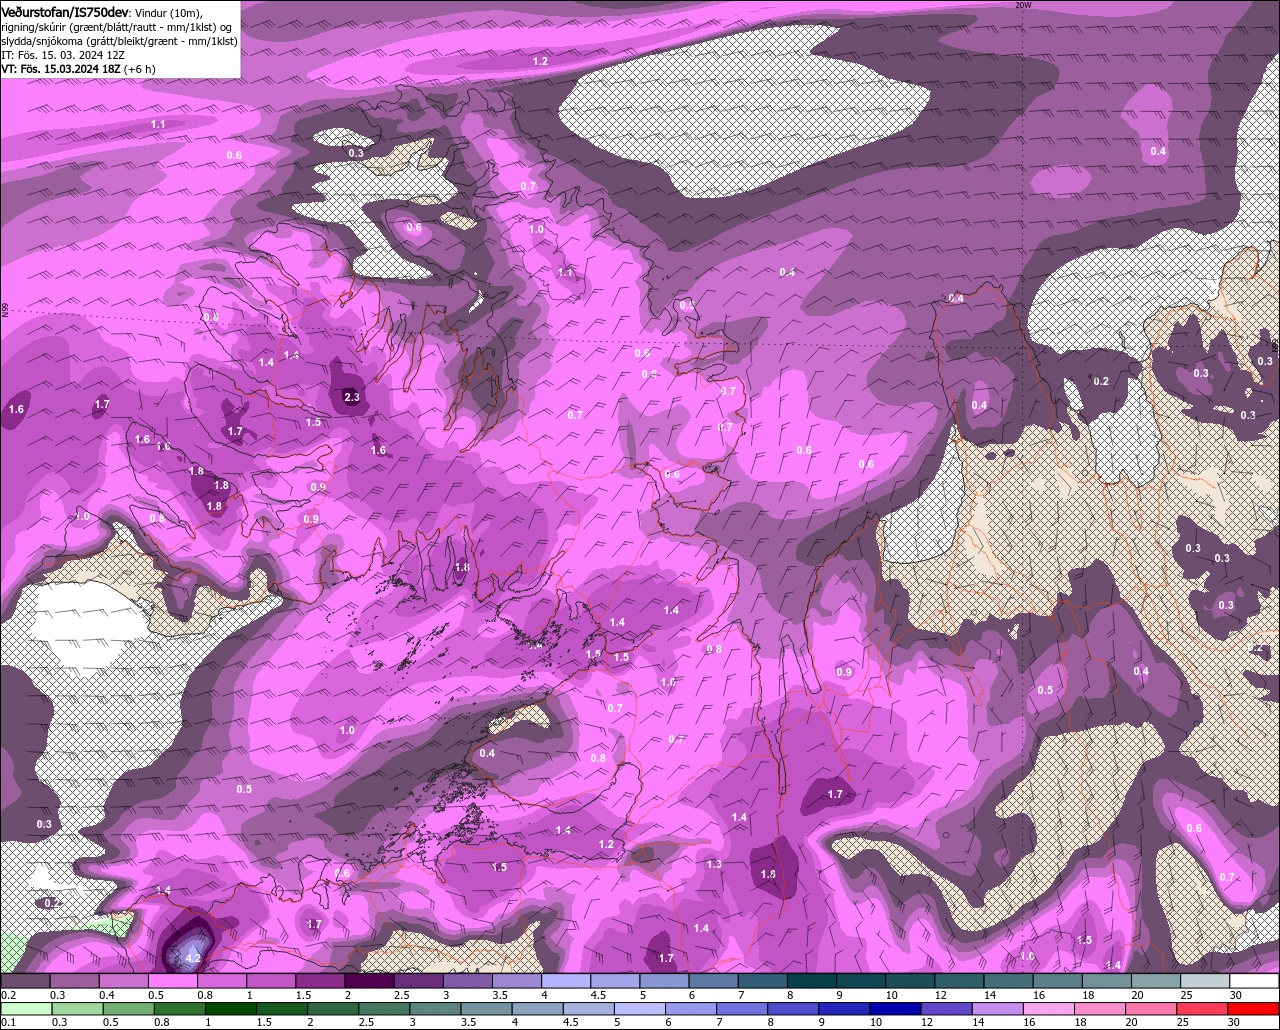The height and width of the screenshot is (1030, 1280).
Task: Click the '4.5' label under the upper legend row
Action: click(x=598, y=995)
